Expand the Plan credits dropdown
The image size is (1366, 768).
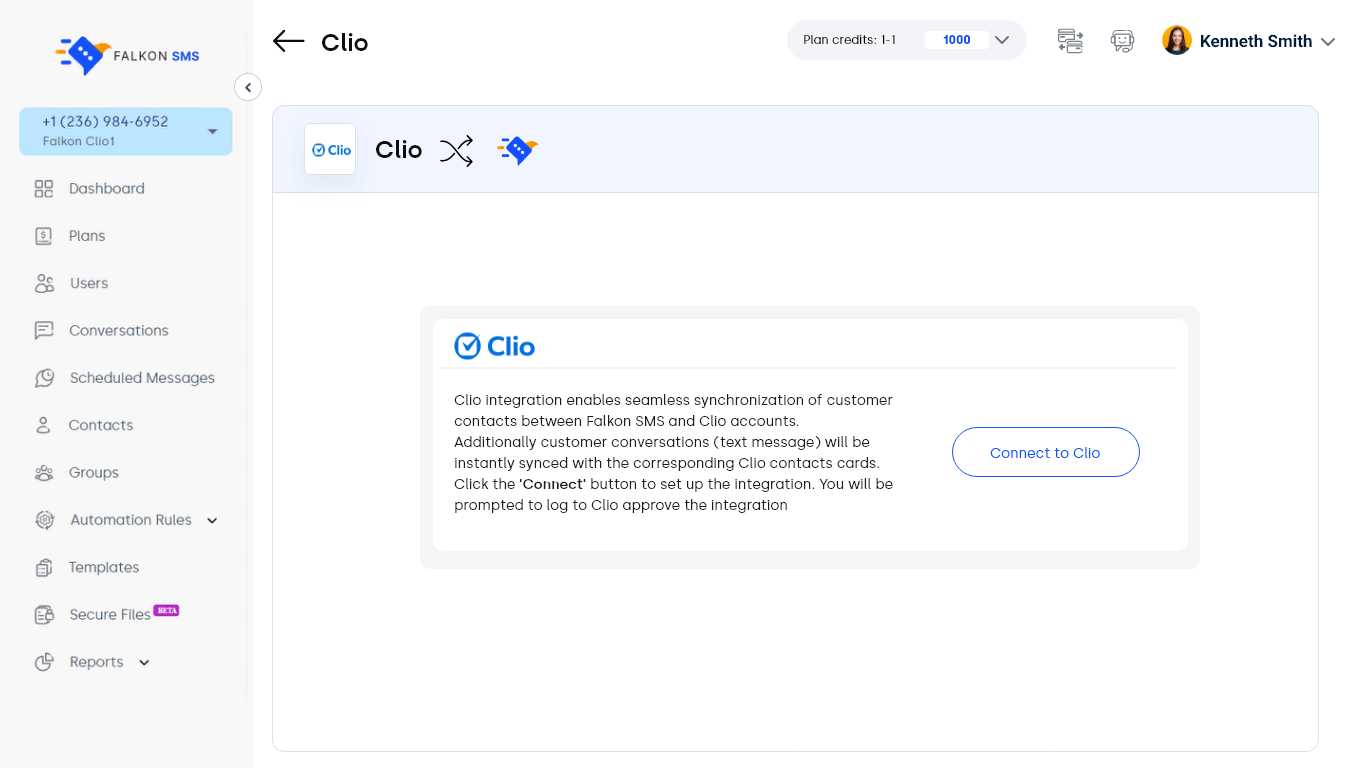click(1002, 40)
